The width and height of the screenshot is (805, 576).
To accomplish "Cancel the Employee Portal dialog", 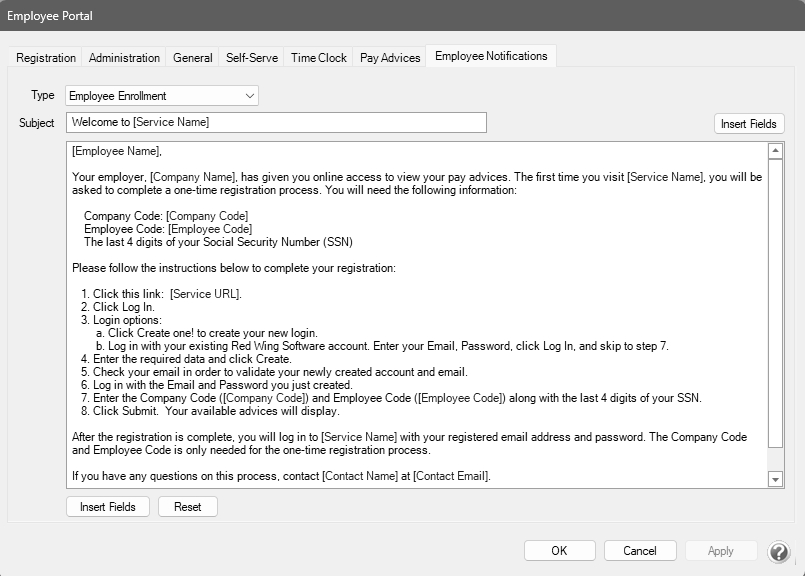I will click(639, 551).
